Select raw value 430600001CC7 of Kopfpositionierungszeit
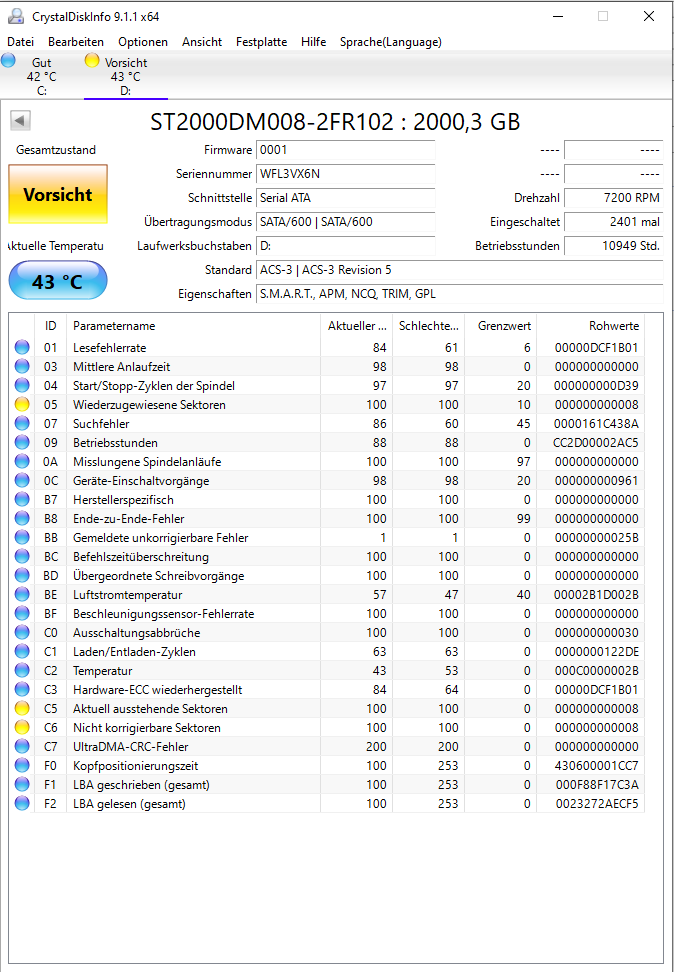The image size is (674, 972). [x=596, y=766]
